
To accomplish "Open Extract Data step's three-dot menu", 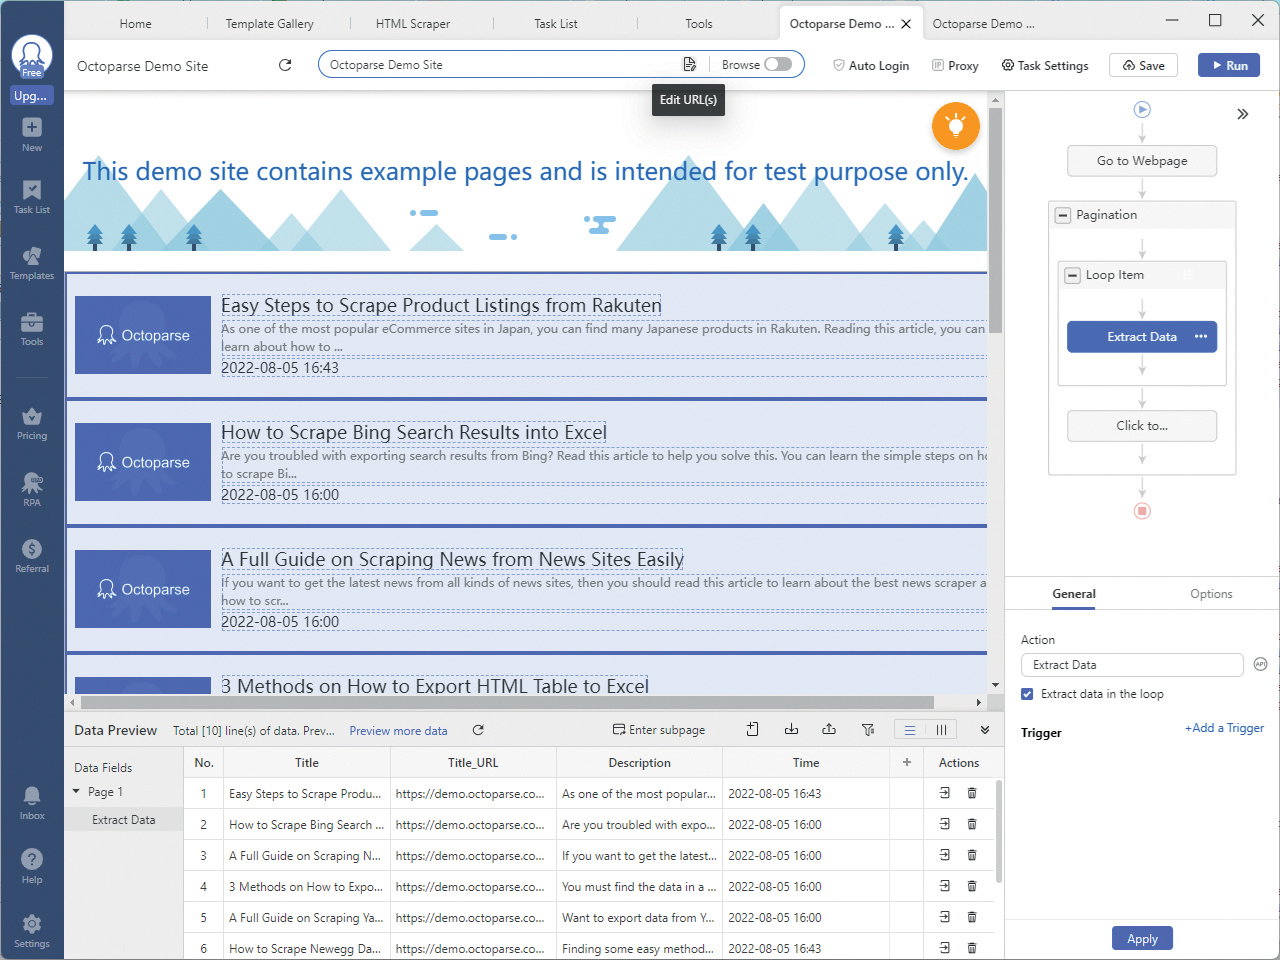I will [1201, 337].
